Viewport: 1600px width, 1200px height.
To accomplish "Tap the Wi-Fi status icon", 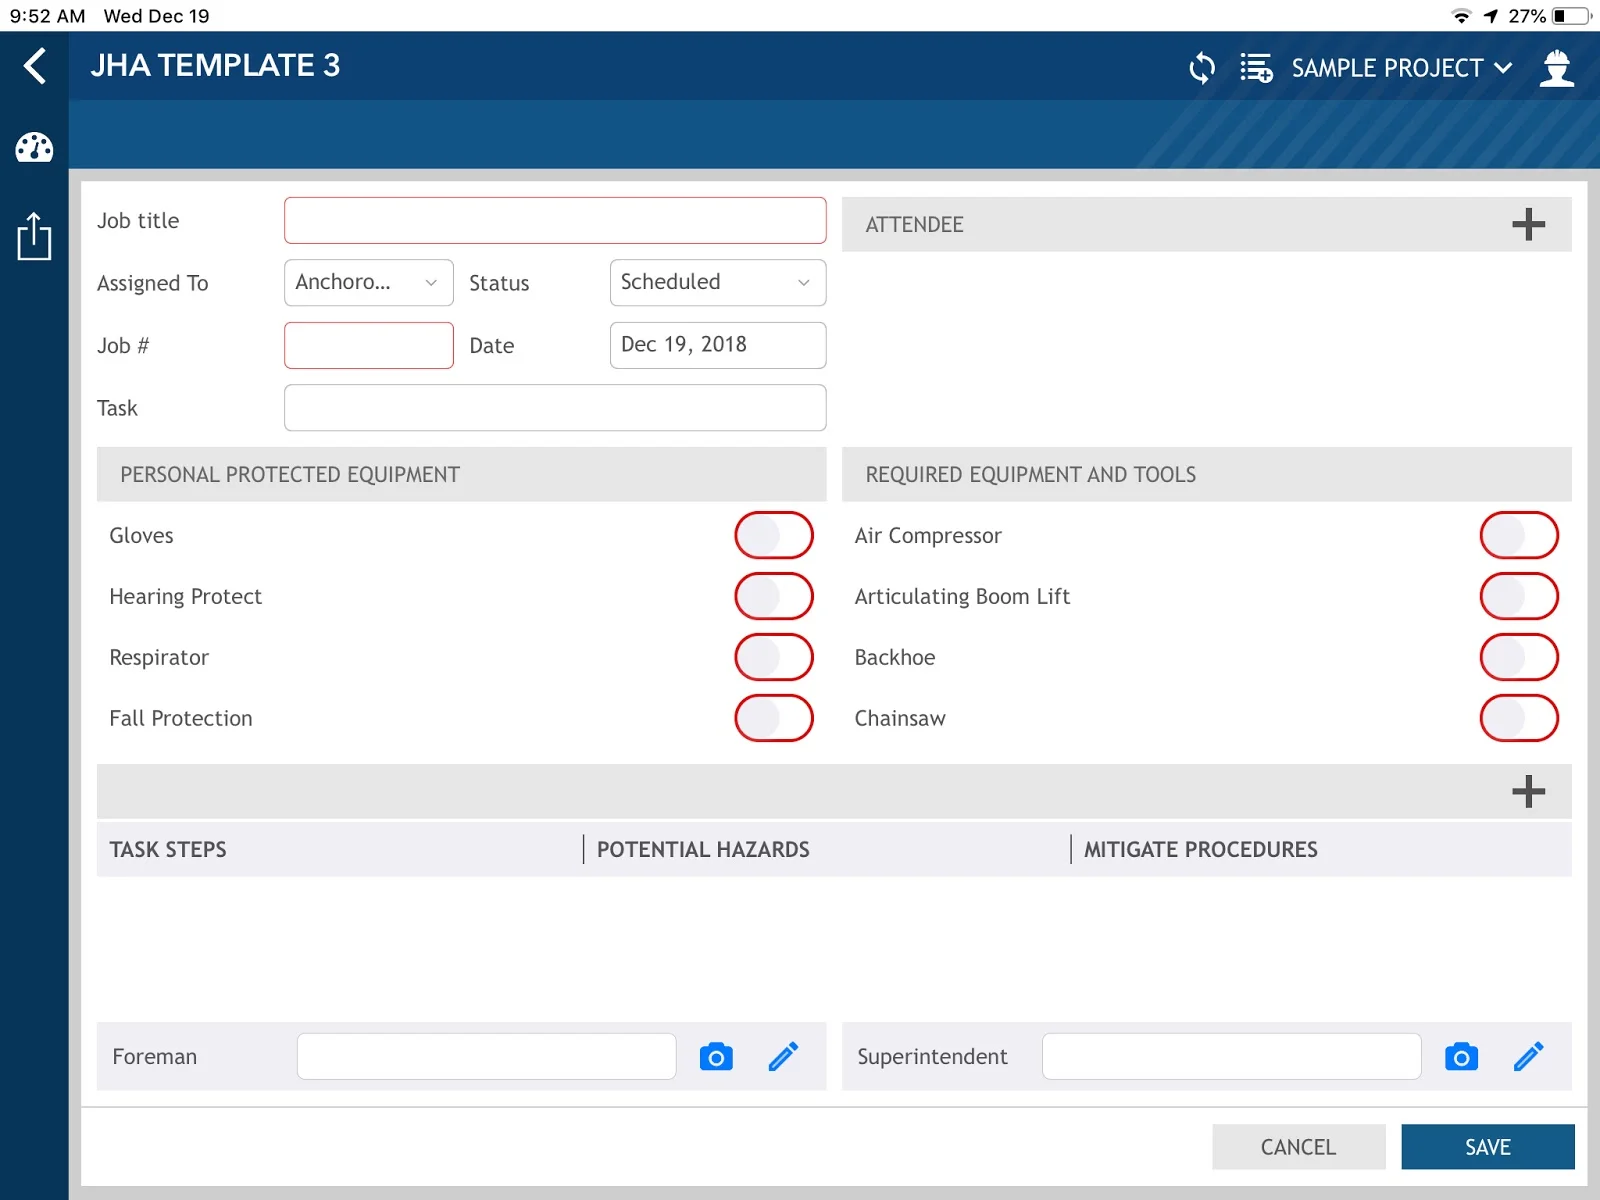I will click(1461, 16).
